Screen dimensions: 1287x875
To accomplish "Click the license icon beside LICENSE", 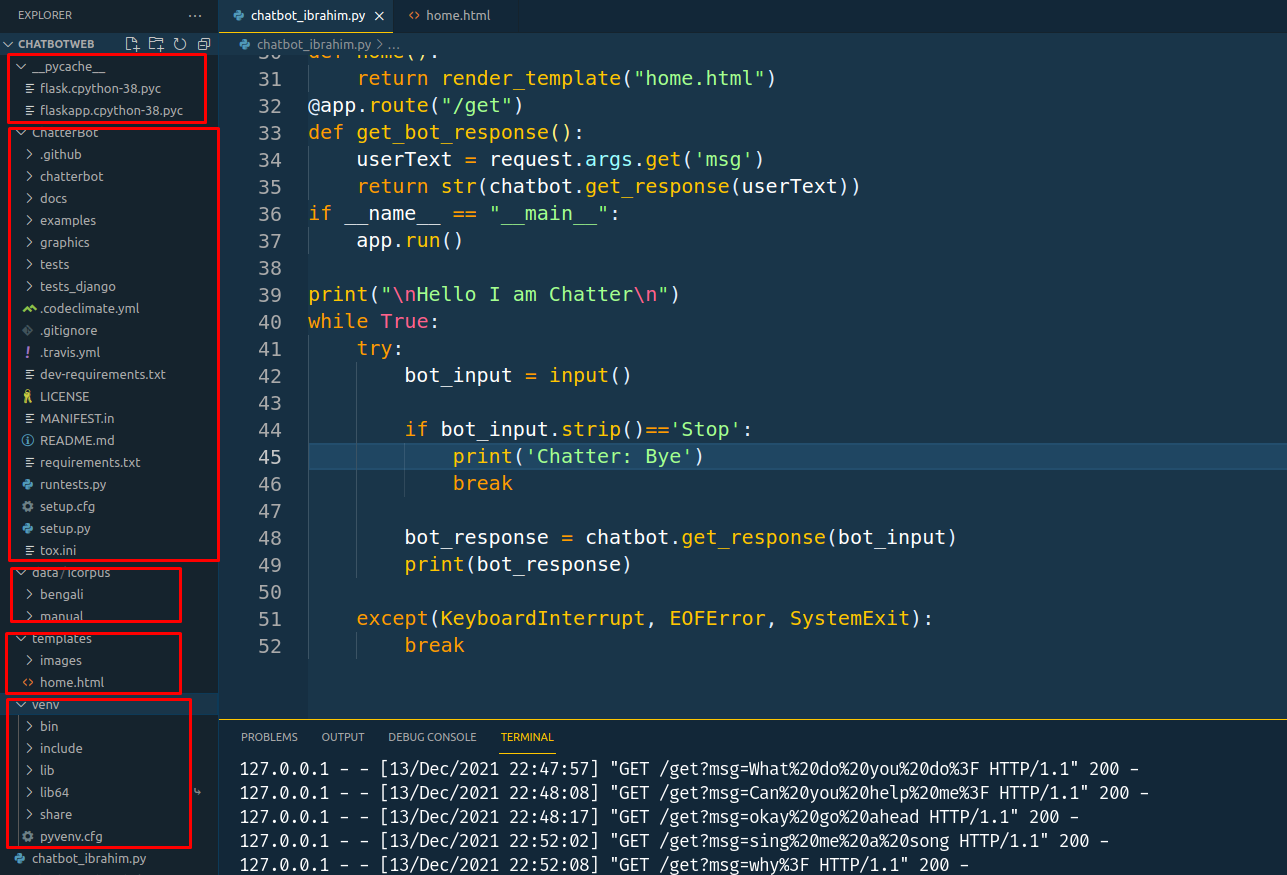I will 28,396.
